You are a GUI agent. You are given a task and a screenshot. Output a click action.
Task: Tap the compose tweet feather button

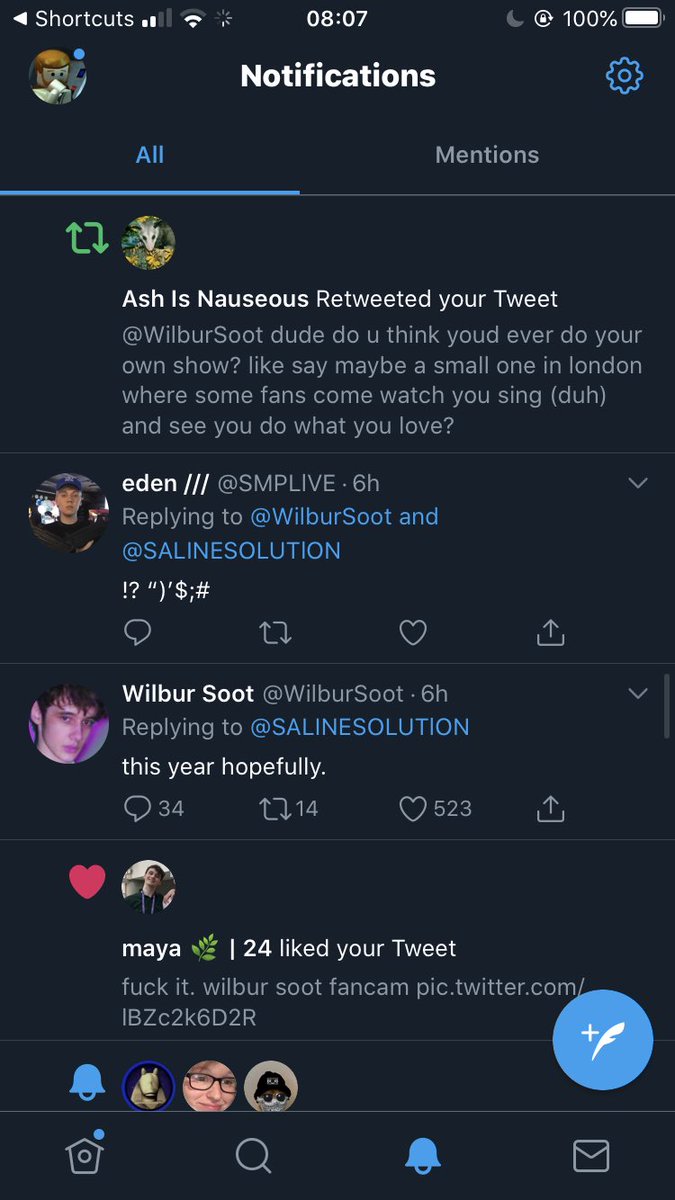(x=602, y=1039)
